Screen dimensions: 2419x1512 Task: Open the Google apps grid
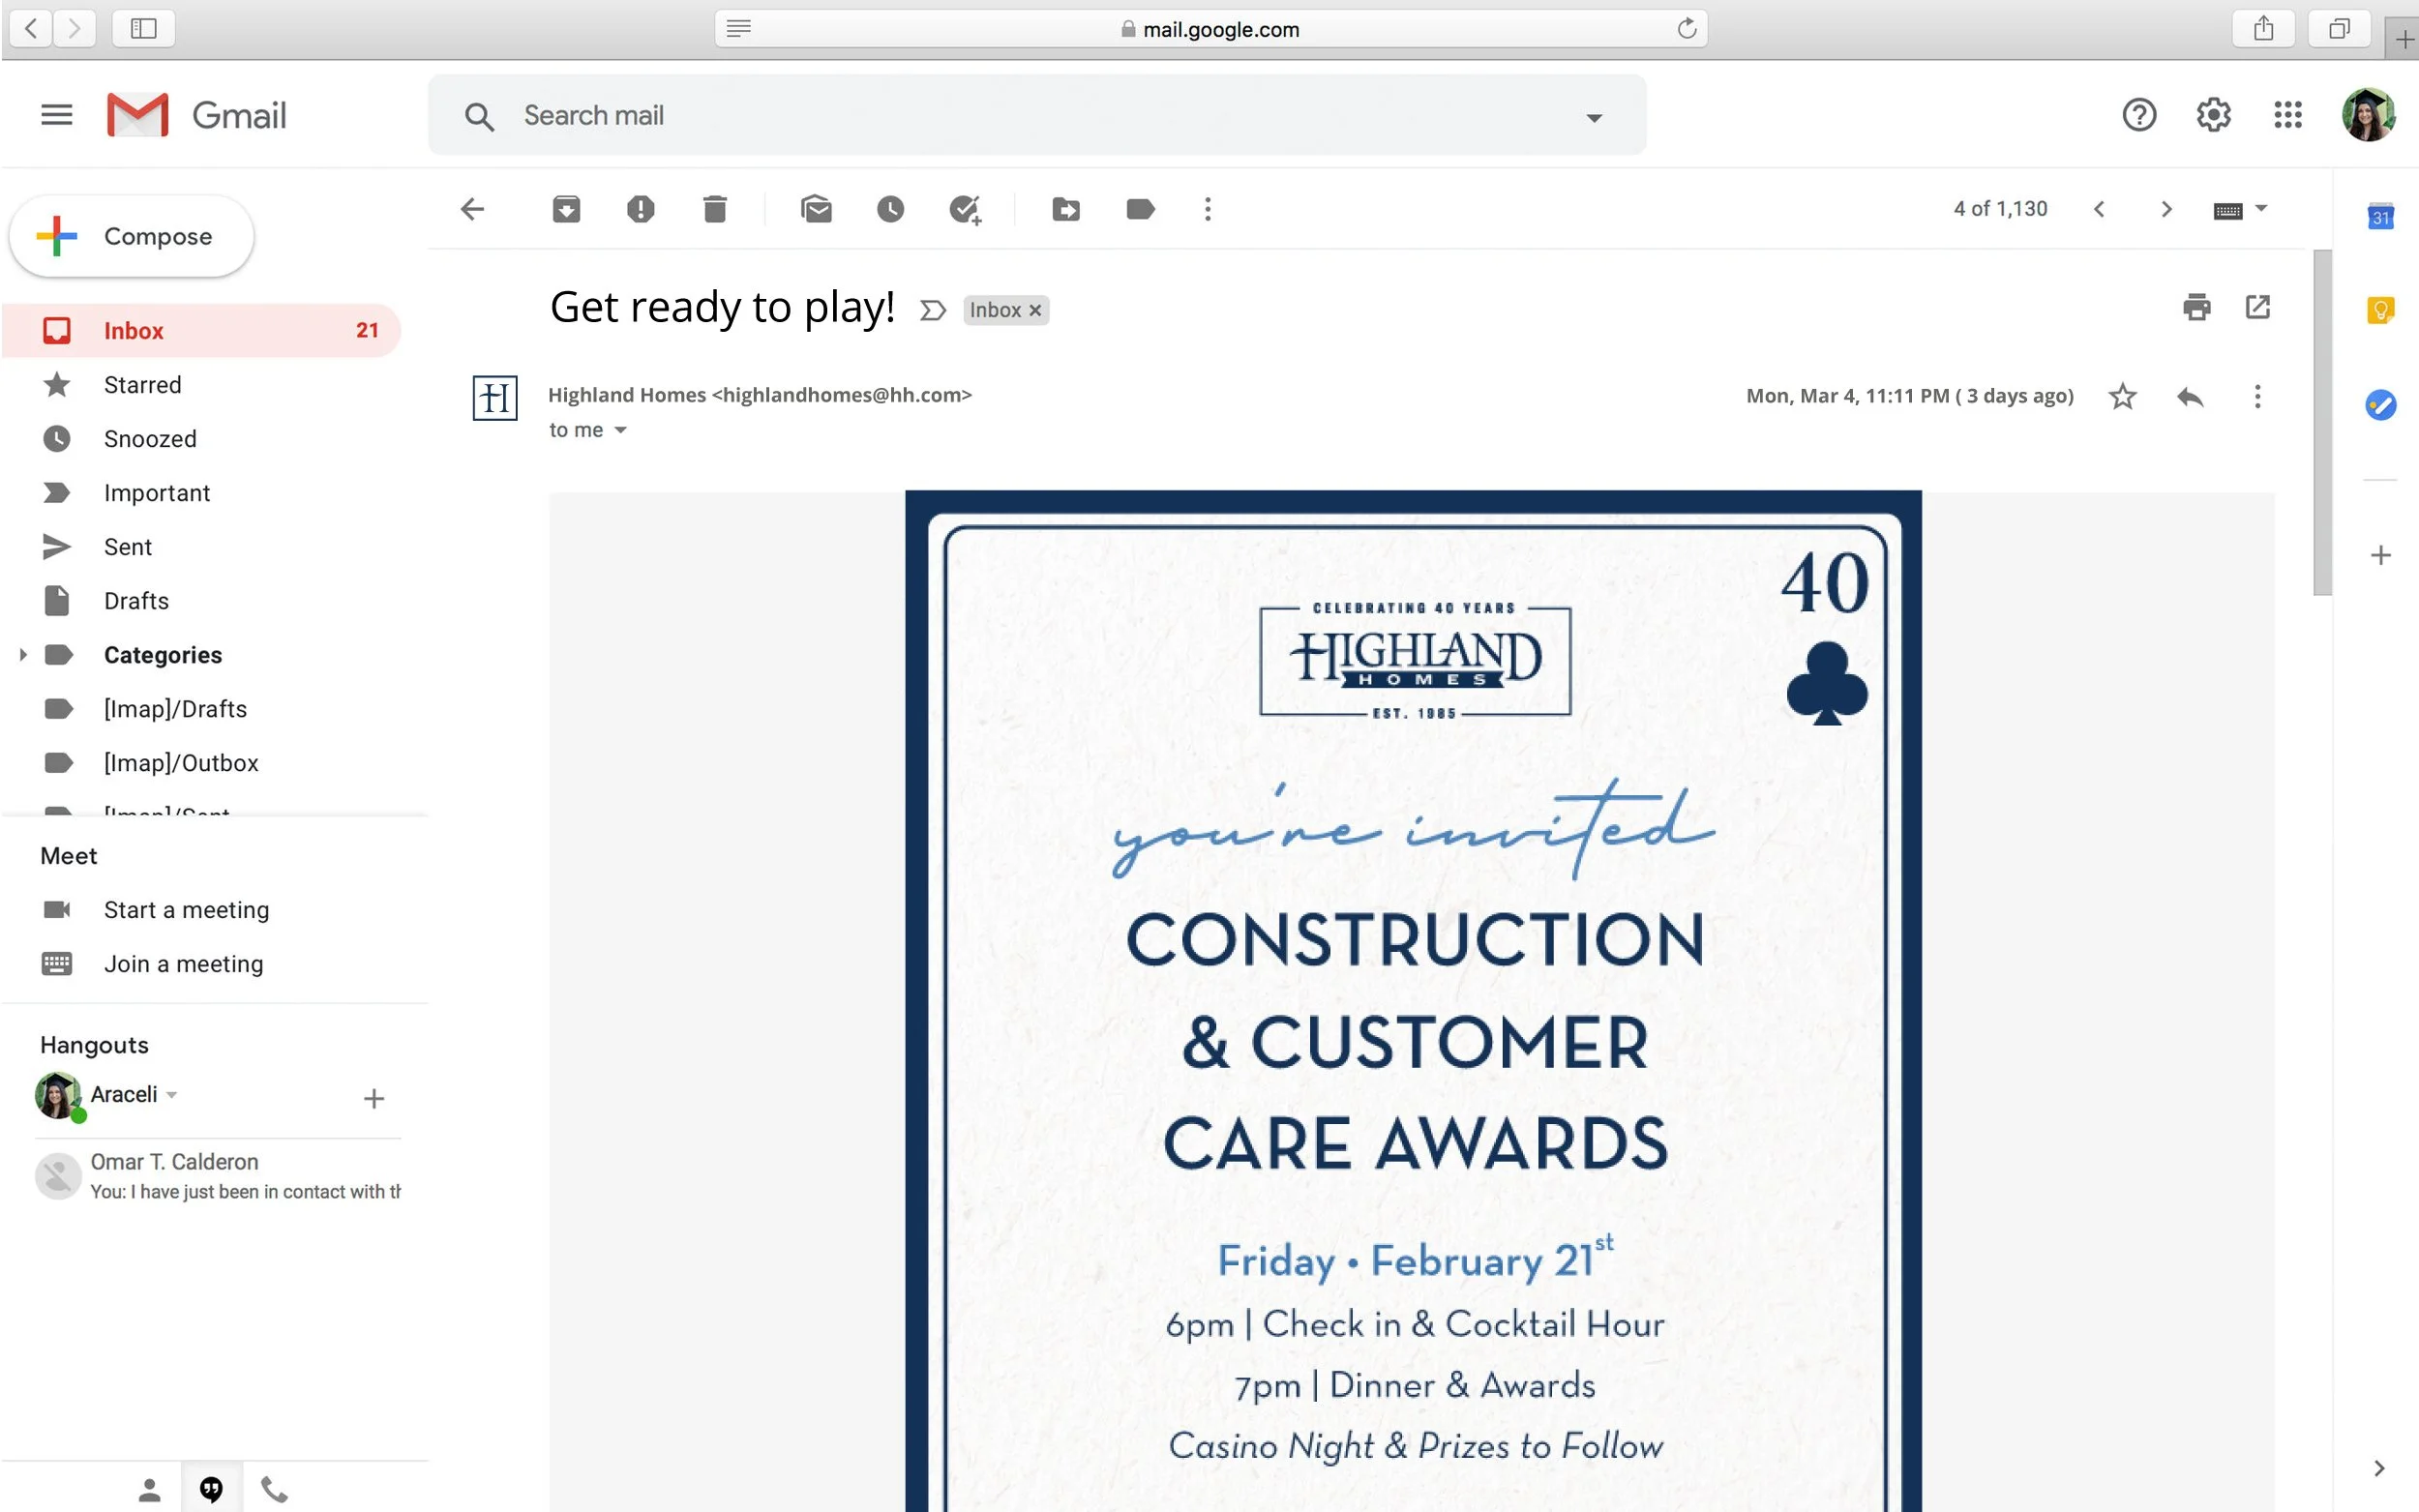[2288, 115]
